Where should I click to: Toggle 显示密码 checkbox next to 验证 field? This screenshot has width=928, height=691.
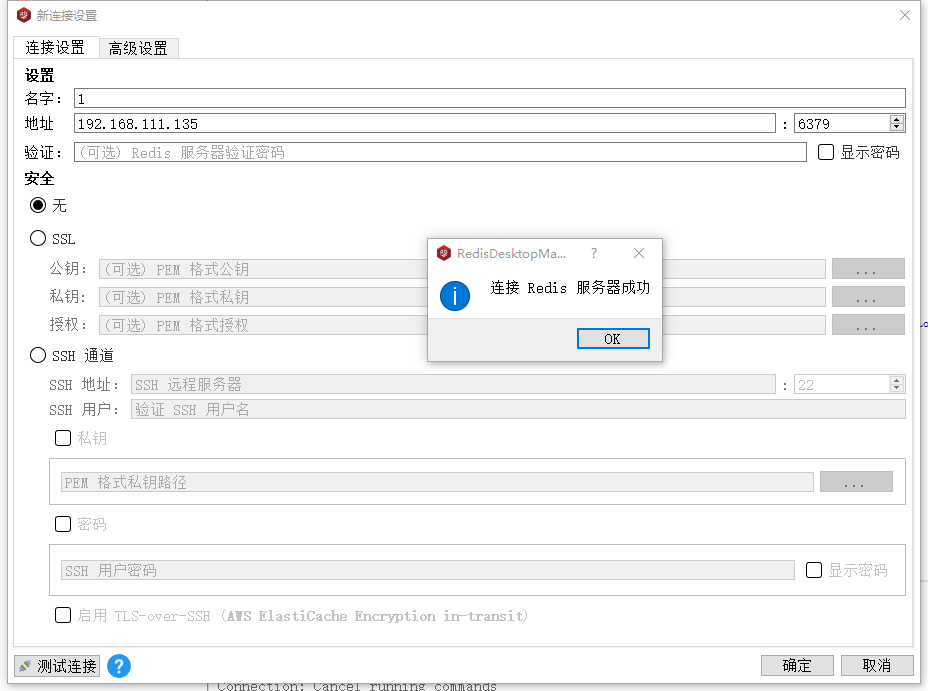click(x=826, y=152)
